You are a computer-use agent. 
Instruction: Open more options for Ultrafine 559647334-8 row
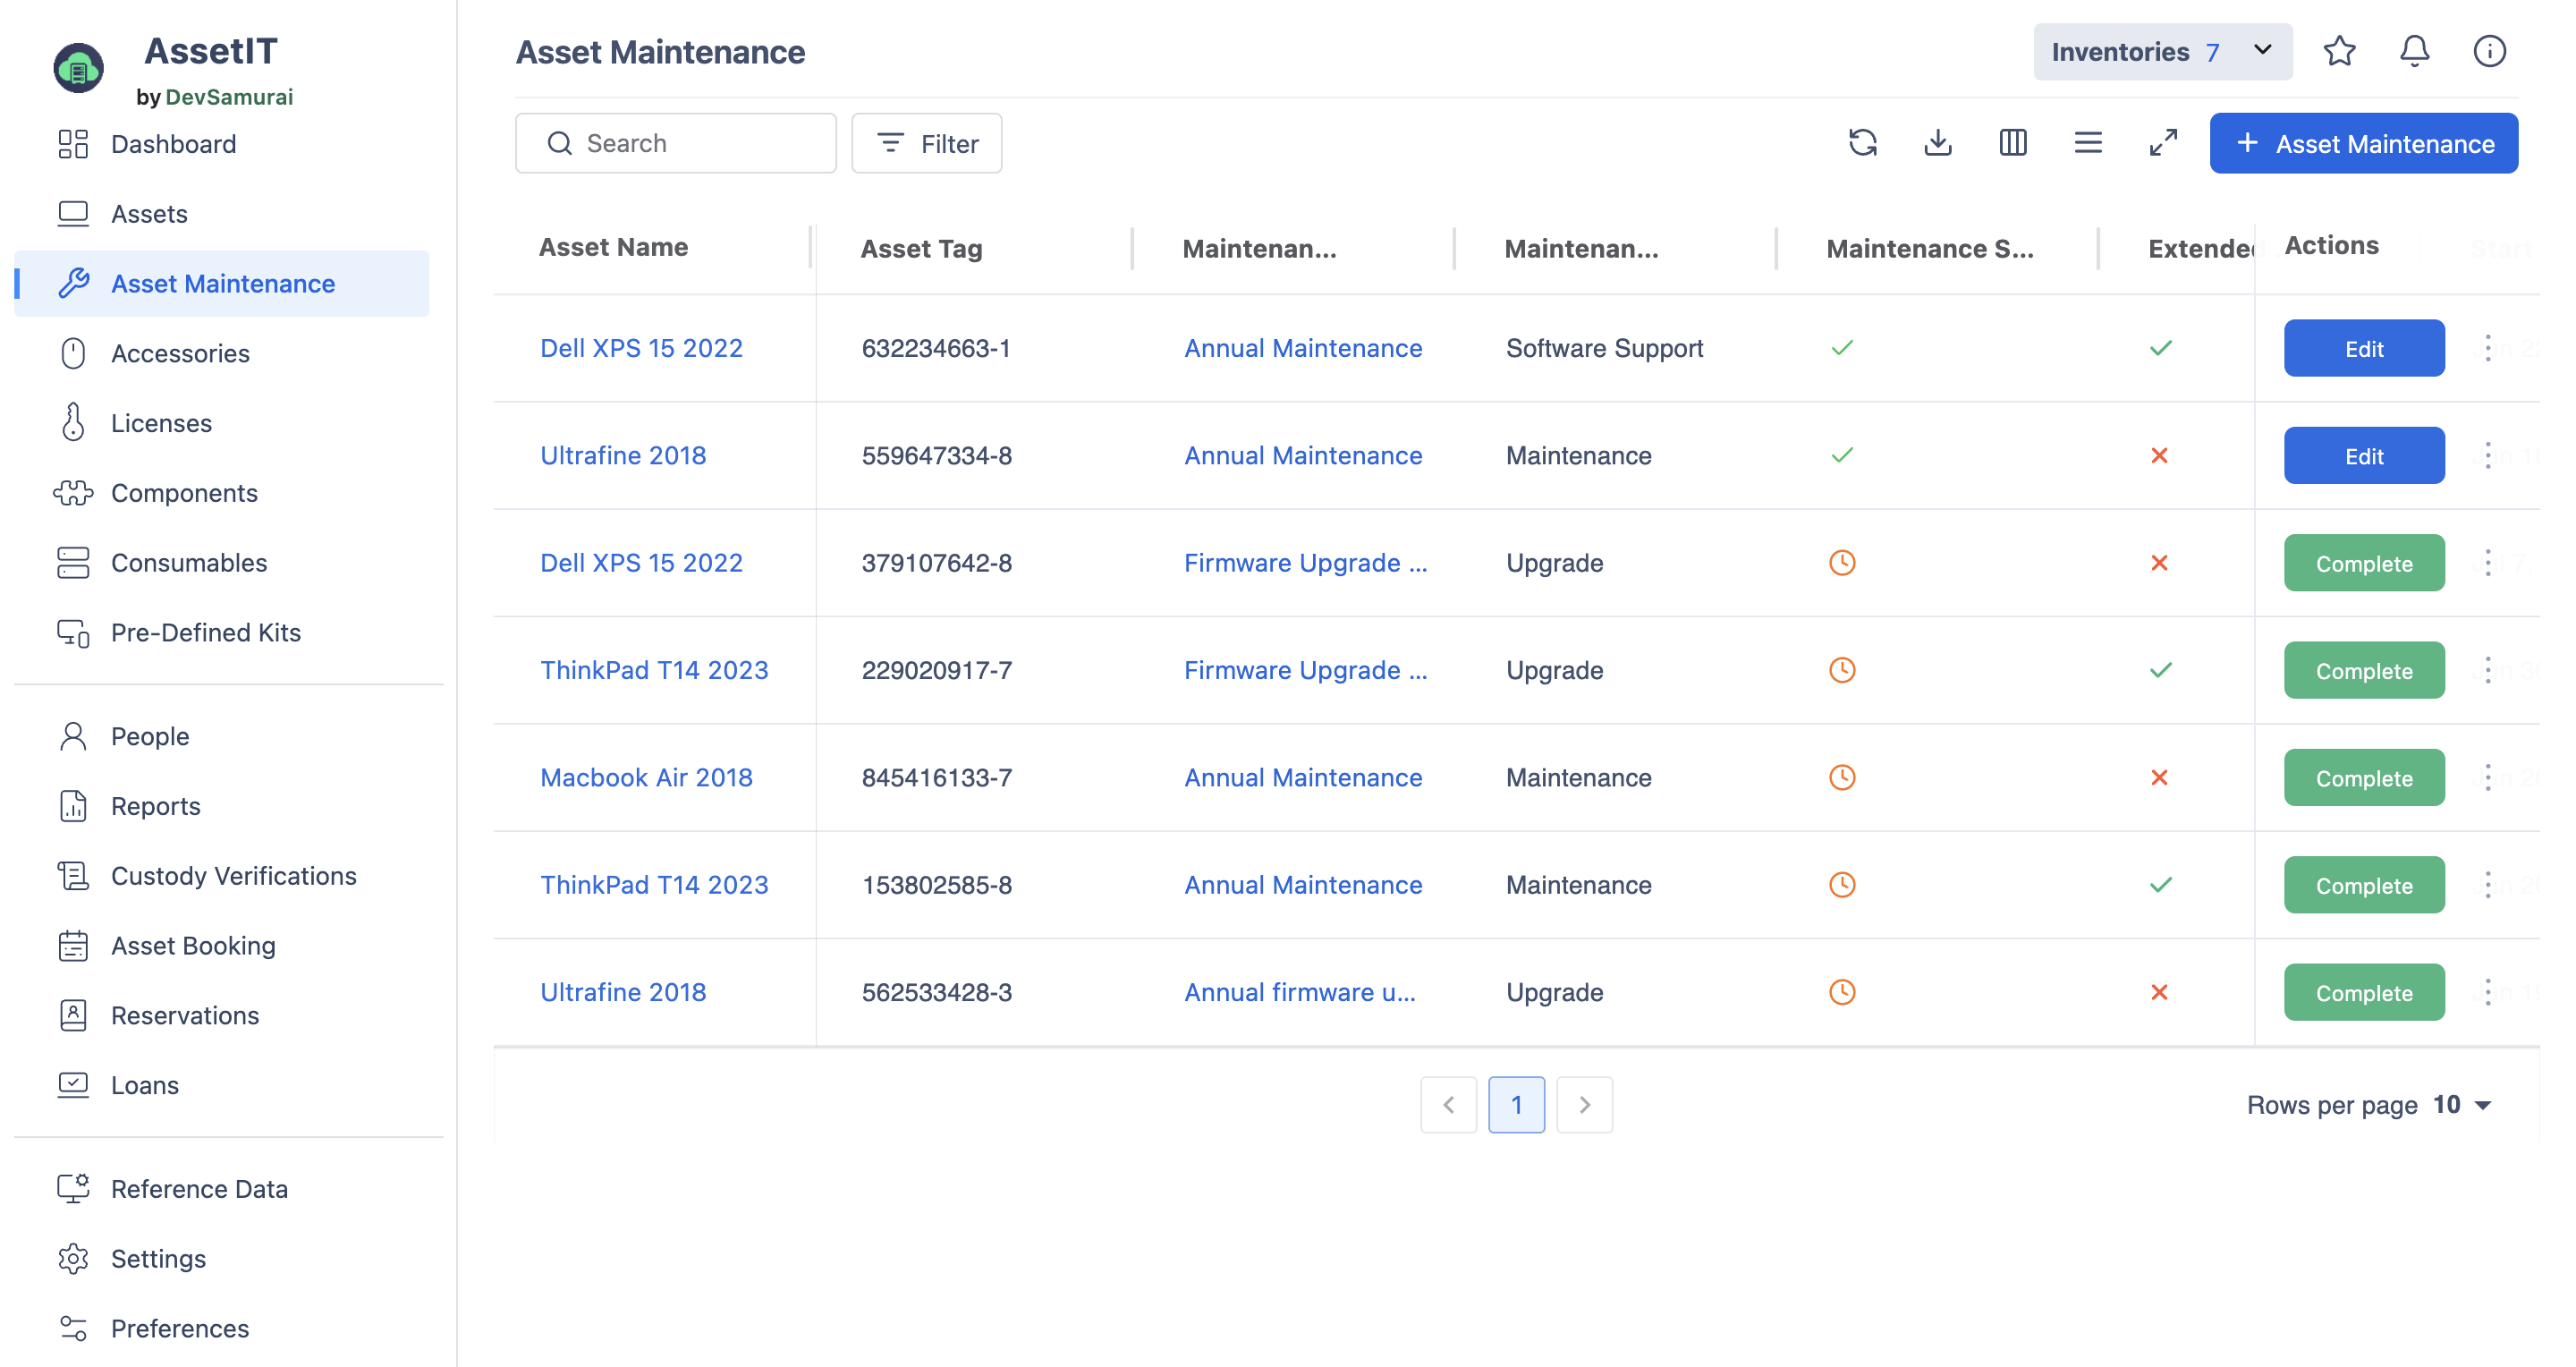[2488, 455]
